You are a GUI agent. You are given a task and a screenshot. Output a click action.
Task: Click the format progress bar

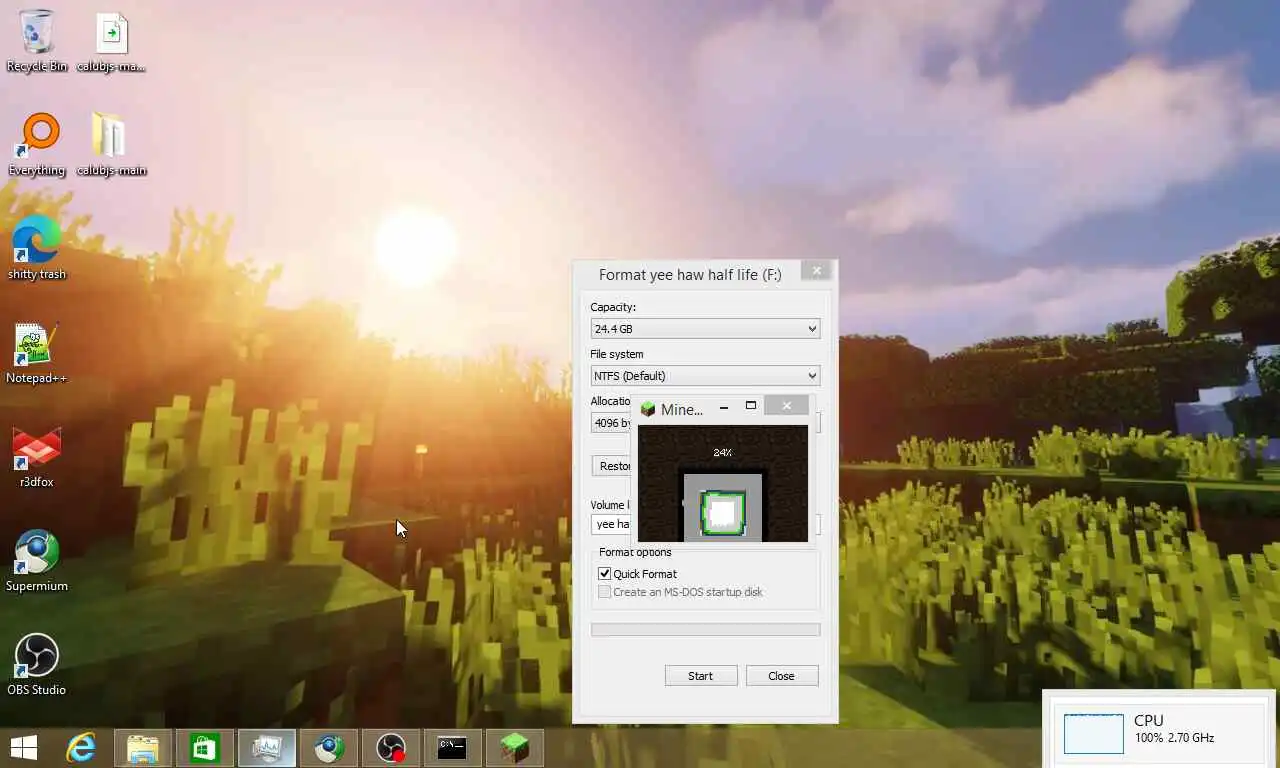(x=705, y=630)
